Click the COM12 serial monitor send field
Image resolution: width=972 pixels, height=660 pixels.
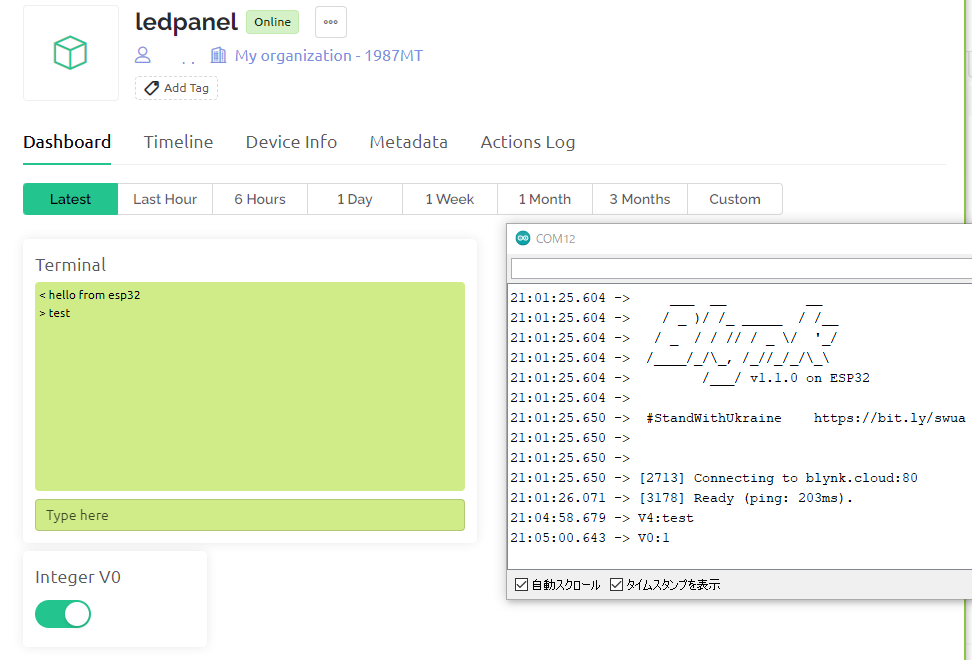tap(741, 268)
